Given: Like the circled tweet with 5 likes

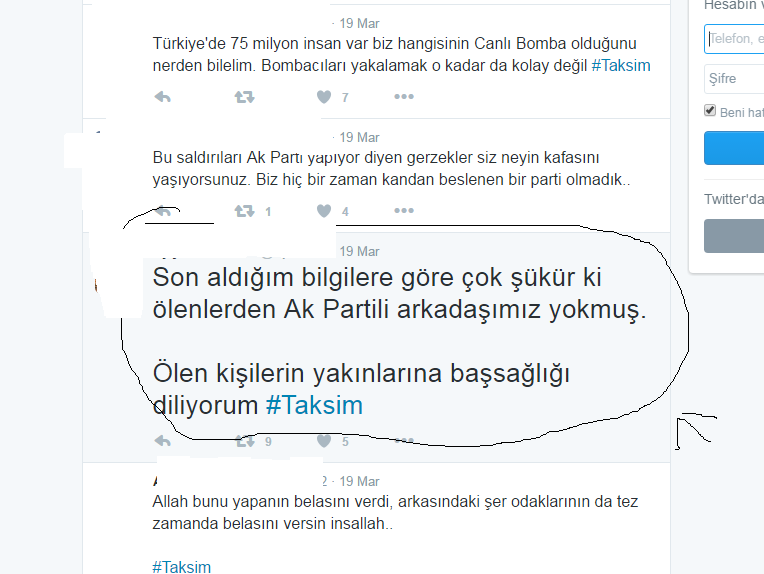Looking at the screenshot, I should click(x=324, y=441).
